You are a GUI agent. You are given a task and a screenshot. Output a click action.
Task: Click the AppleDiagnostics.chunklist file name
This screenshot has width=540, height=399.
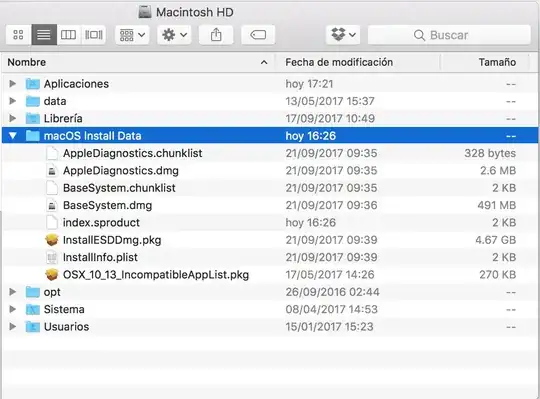click(133, 153)
